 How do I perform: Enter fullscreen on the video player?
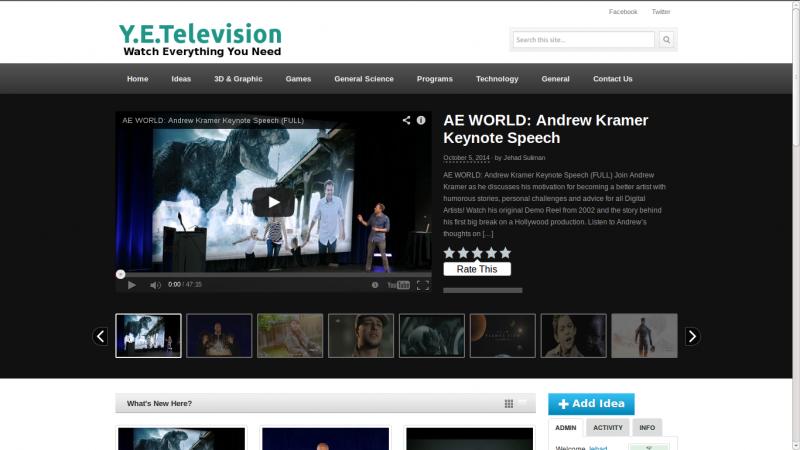(423, 285)
